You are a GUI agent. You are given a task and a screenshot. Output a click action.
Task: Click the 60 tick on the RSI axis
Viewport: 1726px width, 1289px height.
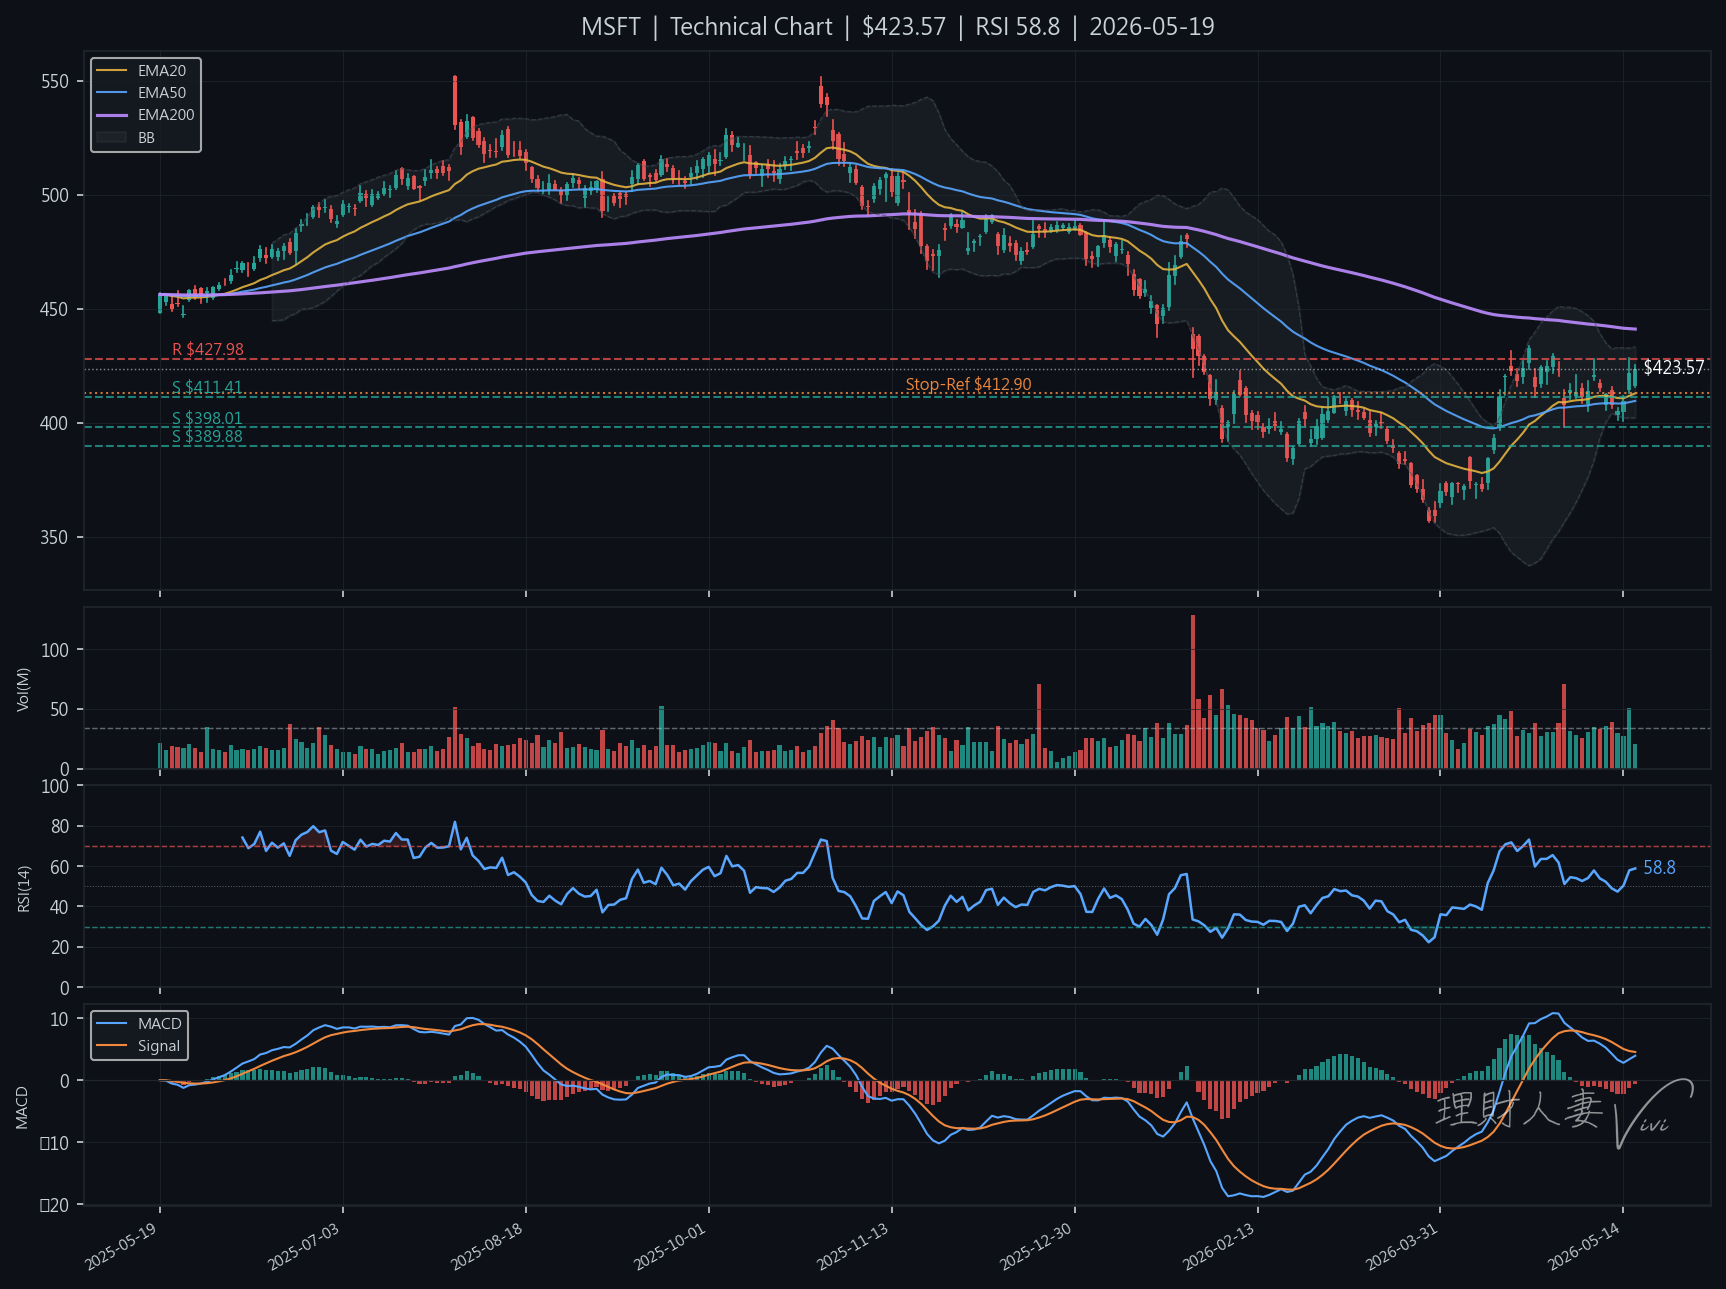pos(60,867)
